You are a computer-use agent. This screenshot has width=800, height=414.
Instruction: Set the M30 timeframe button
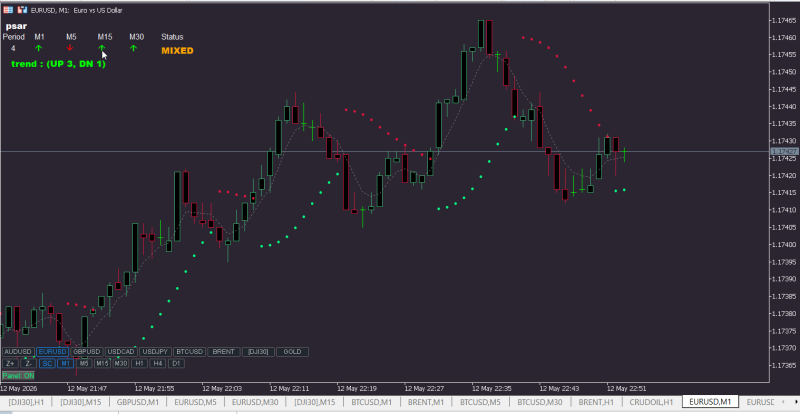point(120,363)
